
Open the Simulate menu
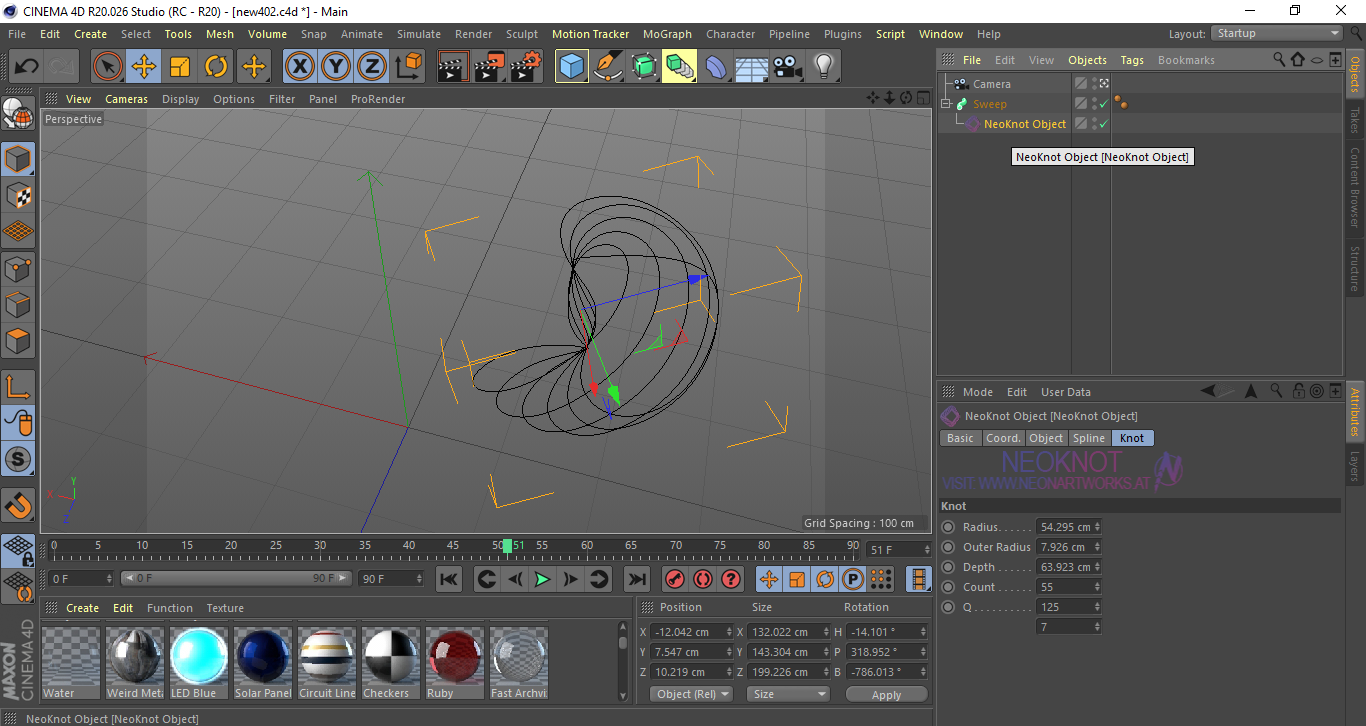419,34
